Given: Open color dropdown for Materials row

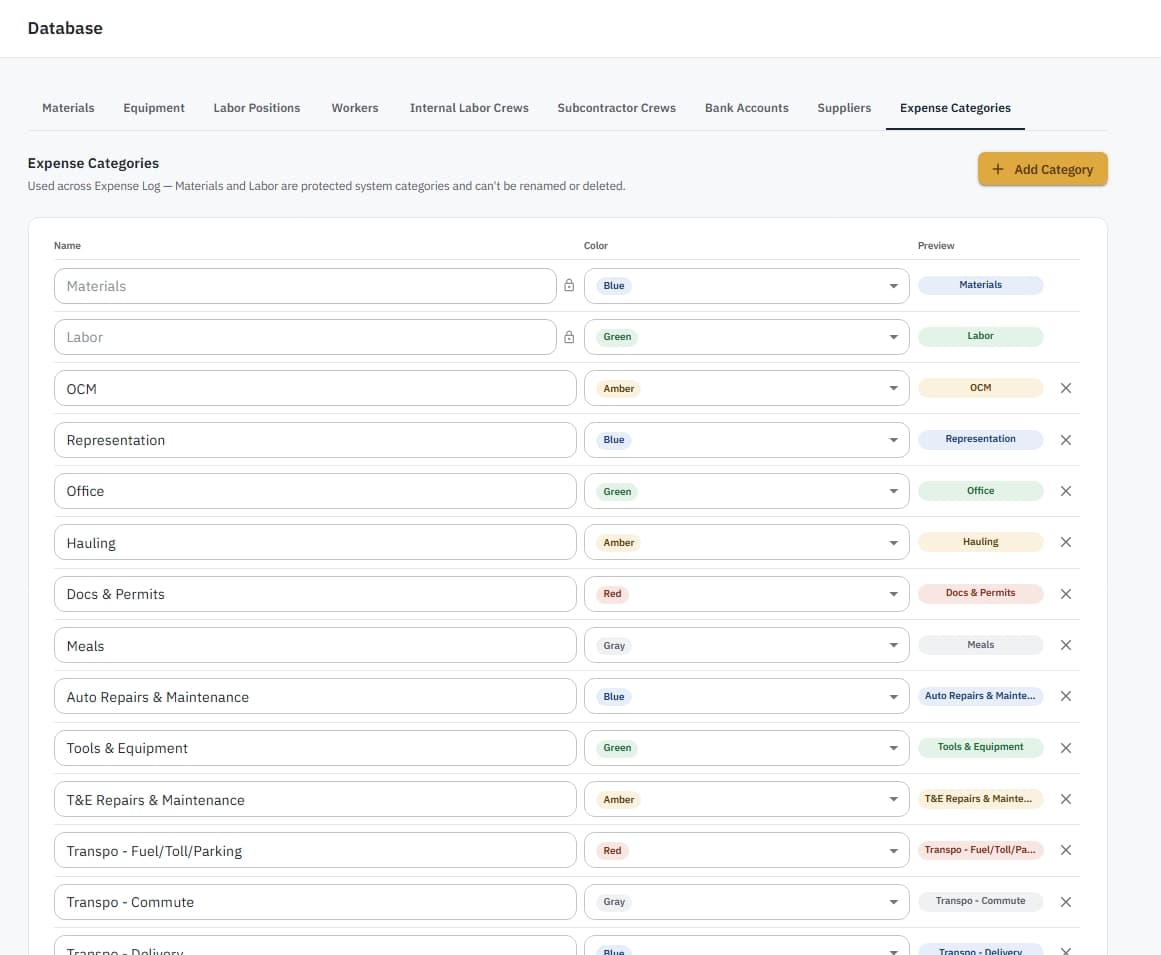Looking at the screenshot, I should 746,286.
